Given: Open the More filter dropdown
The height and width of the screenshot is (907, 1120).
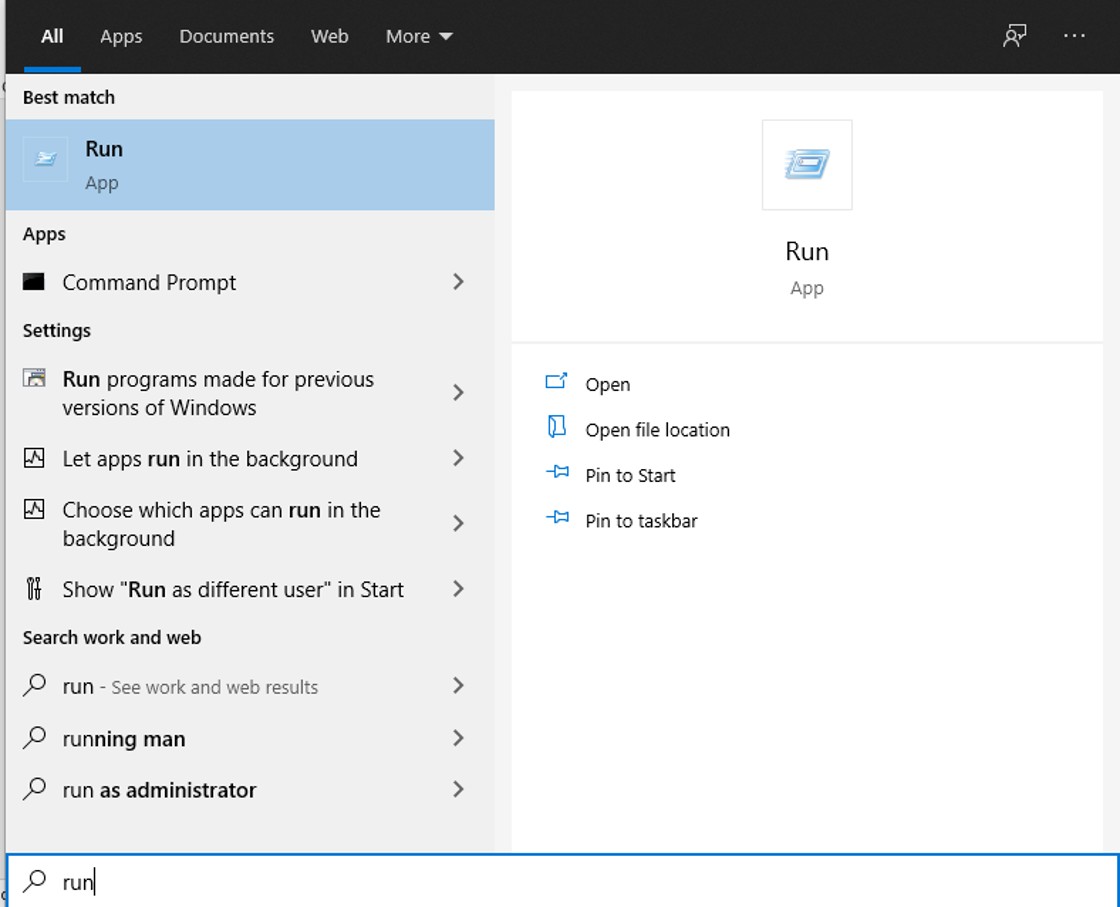Looking at the screenshot, I should [419, 36].
